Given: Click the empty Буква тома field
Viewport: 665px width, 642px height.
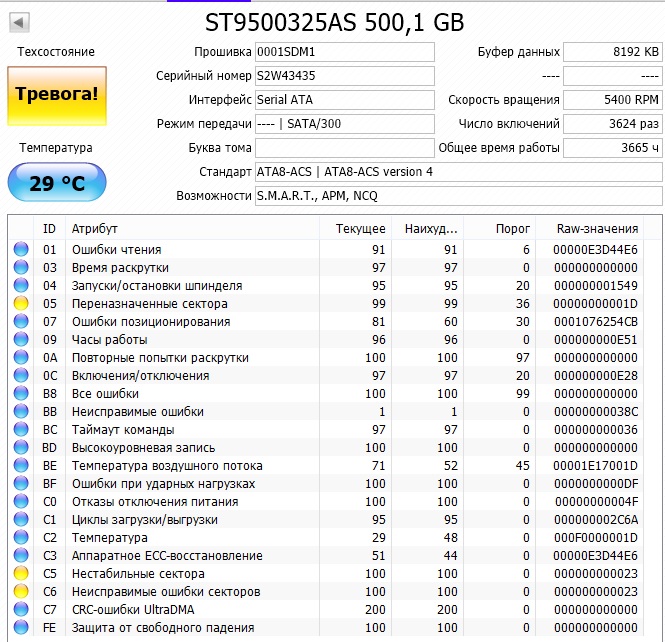Looking at the screenshot, I should 345,148.
